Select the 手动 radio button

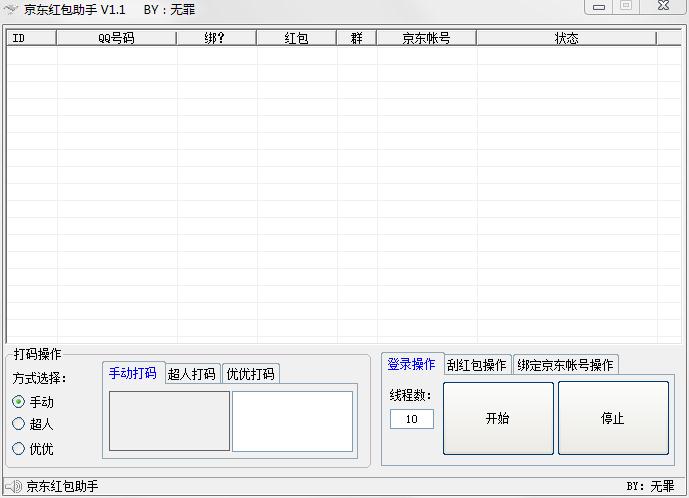(x=19, y=401)
